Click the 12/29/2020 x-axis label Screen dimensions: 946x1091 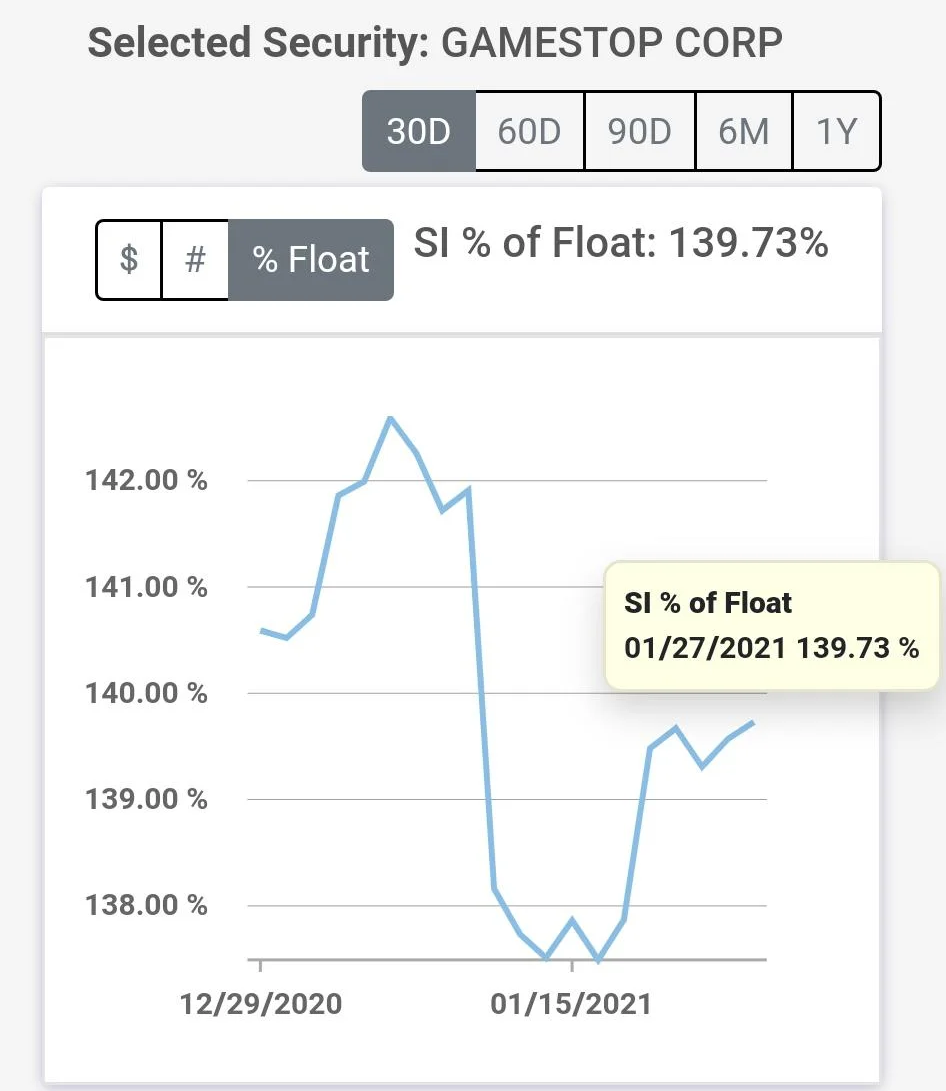click(x=261, y=1003)
